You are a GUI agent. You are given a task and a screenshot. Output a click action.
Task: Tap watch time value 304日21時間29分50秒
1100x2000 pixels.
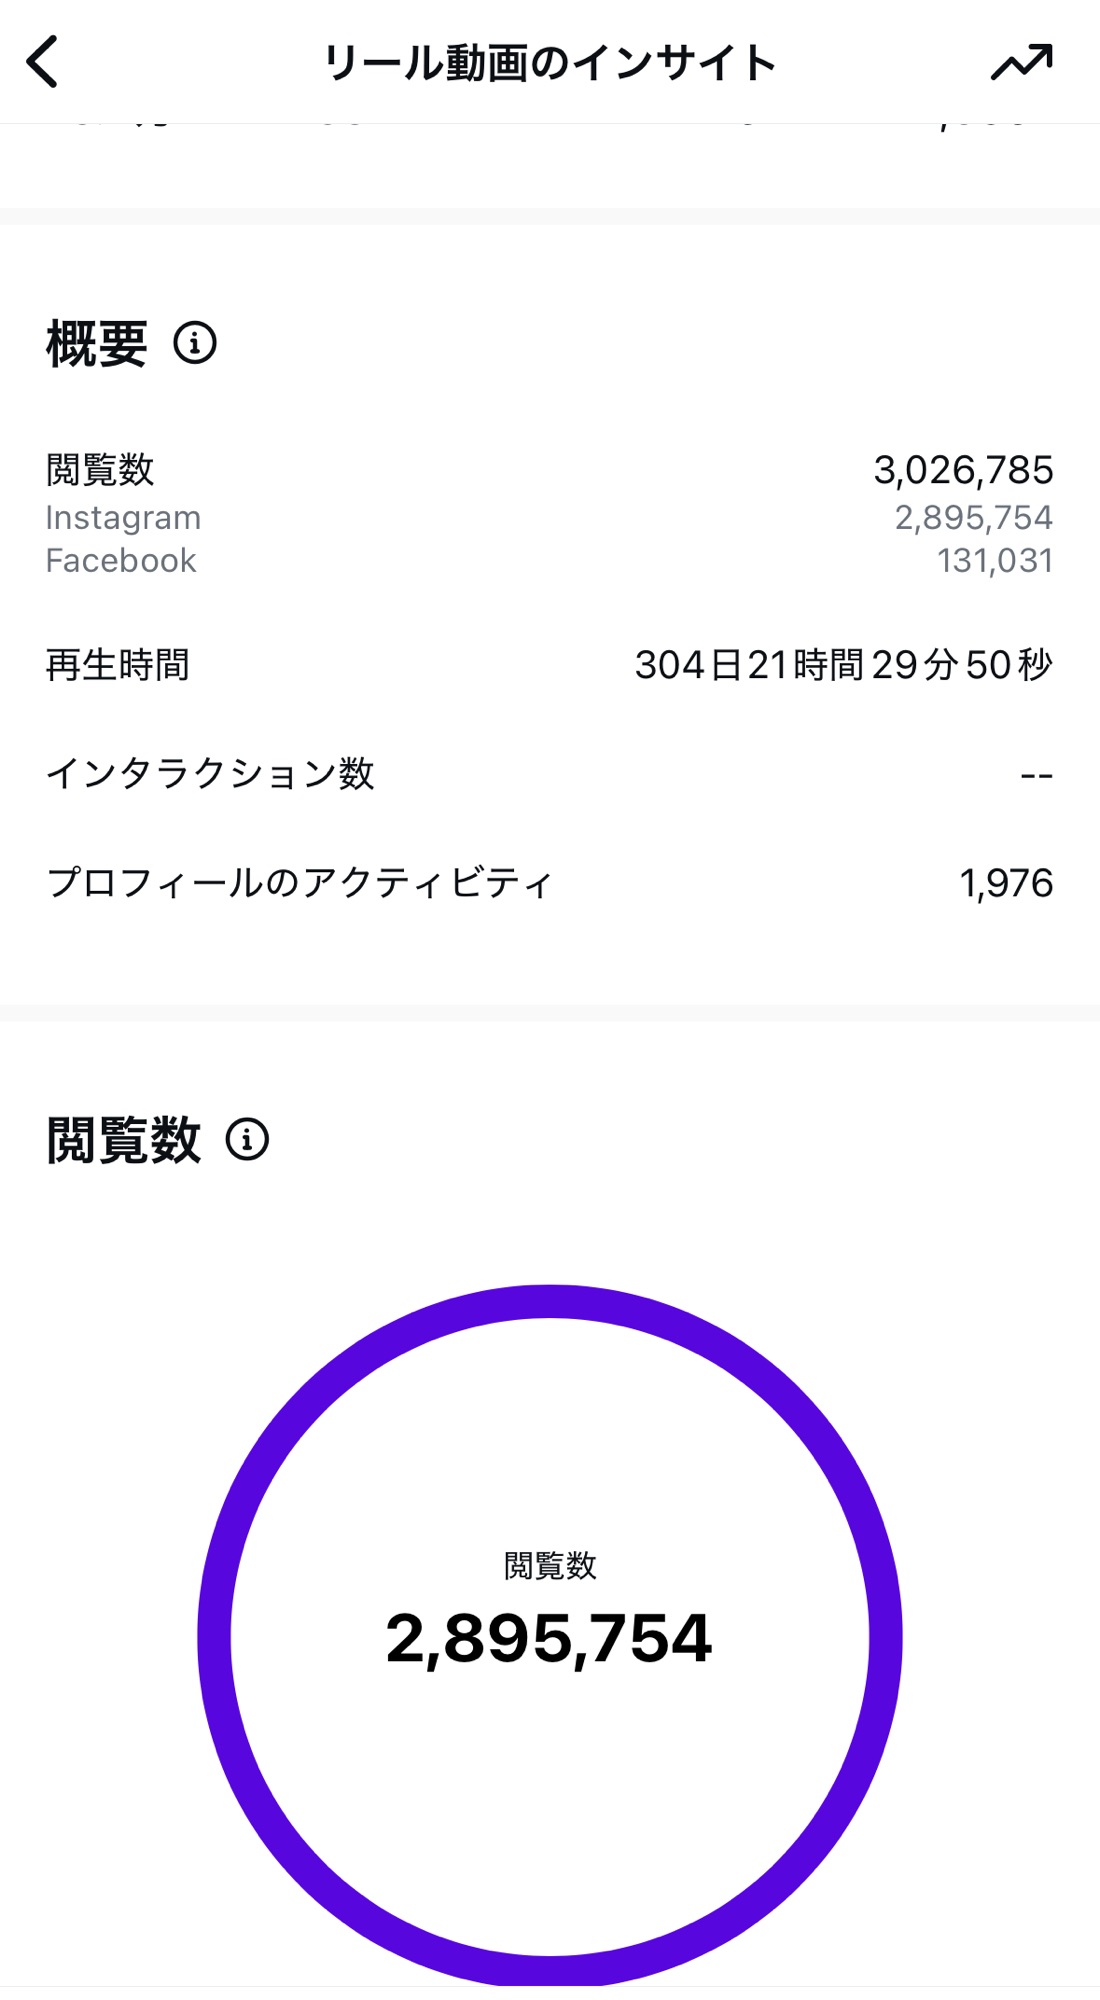pos(843,665)
